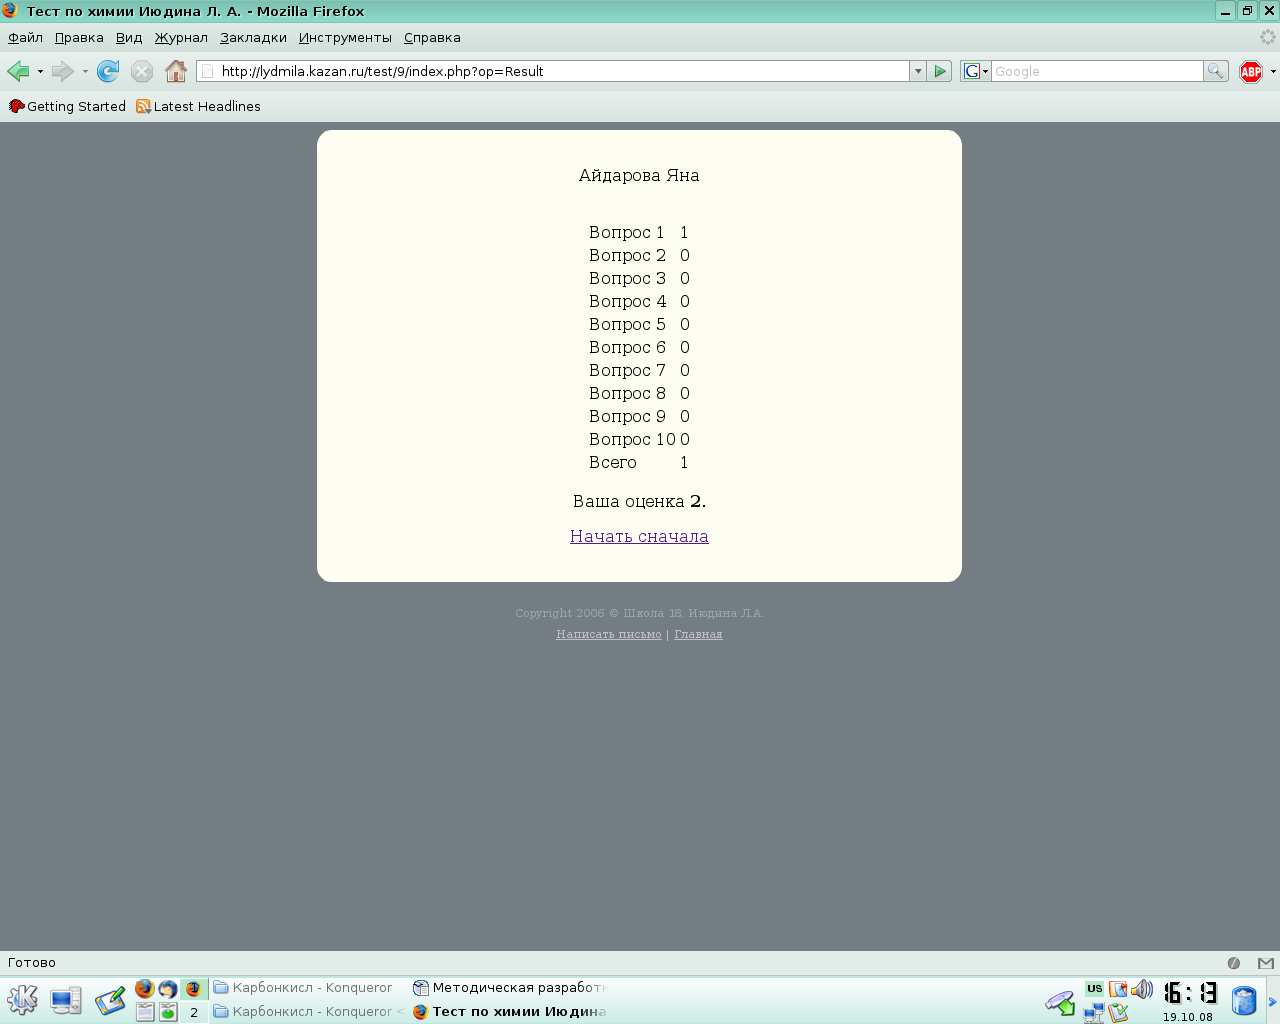The height and width of the screenshot is (1024, 1280).
Task: Open the Инструменты menu
Action: coord(345,38)
